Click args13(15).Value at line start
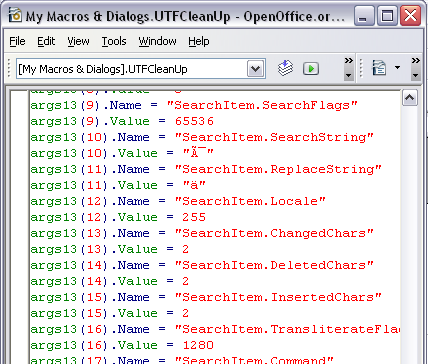Image resolution: width=428 pixels, height=364 pixels. [x=94, y=313]
